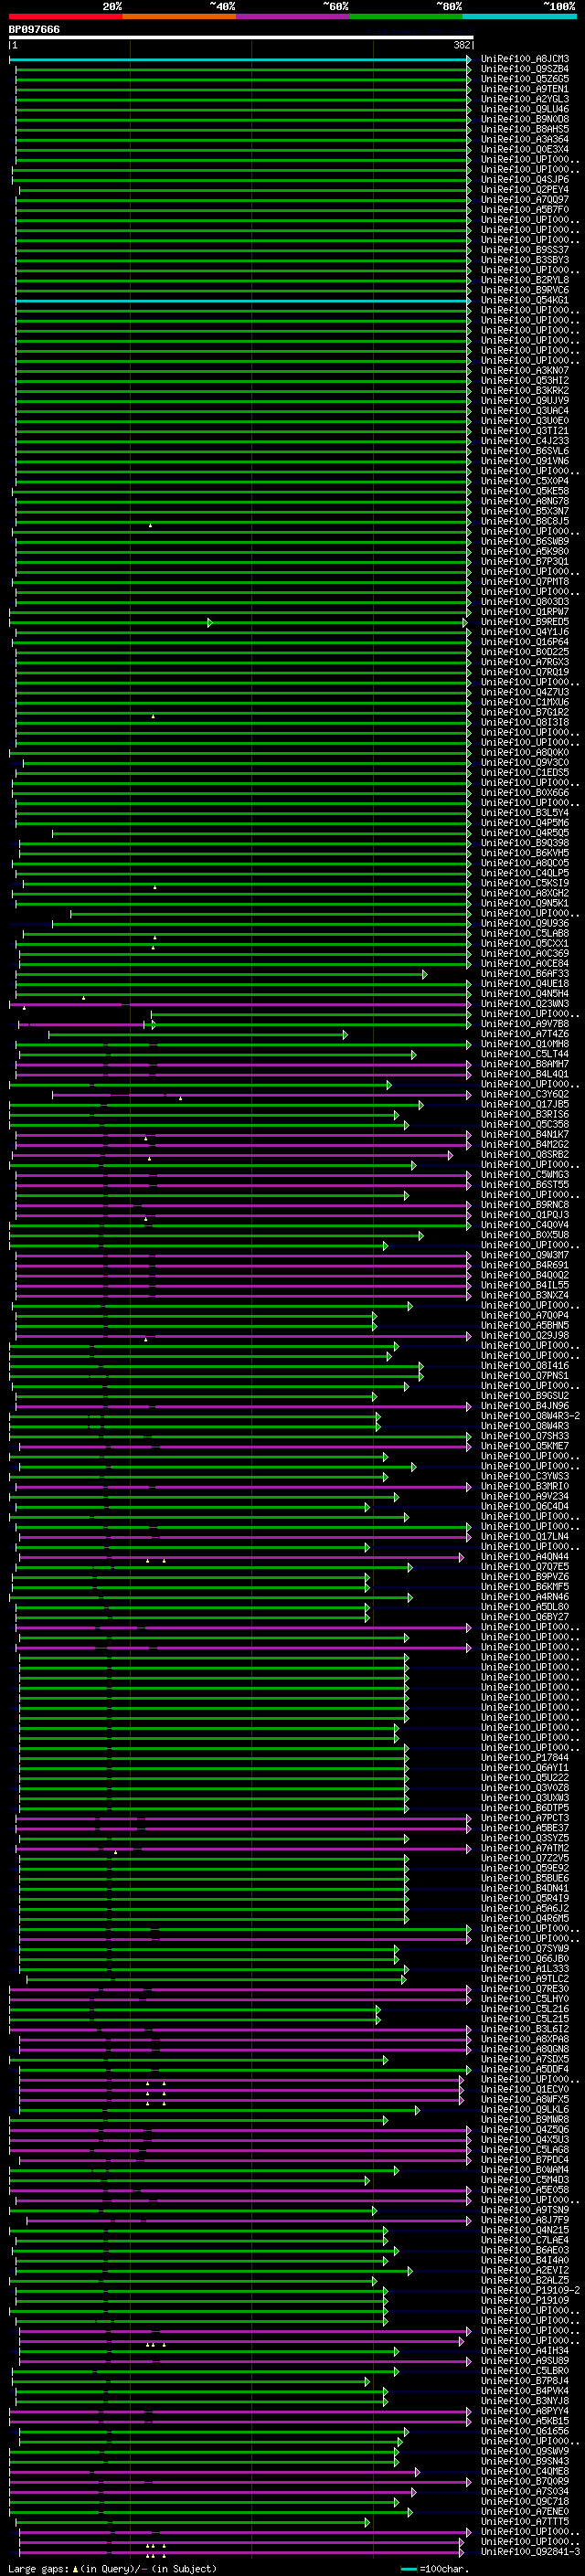Open hit UniRef100_Q54KG1

(x=525, y=300)
